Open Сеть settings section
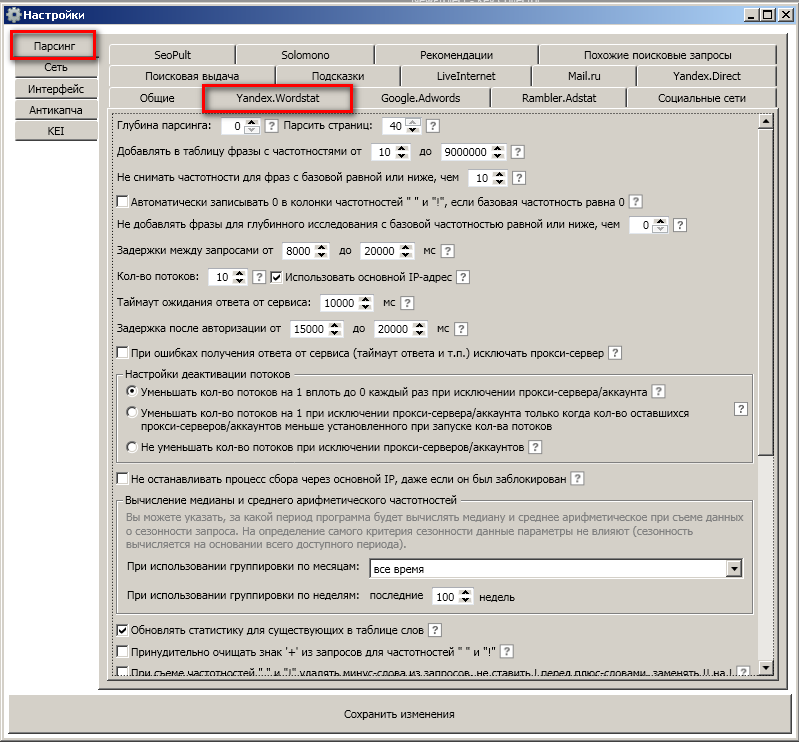 click(x=56, y=67)
